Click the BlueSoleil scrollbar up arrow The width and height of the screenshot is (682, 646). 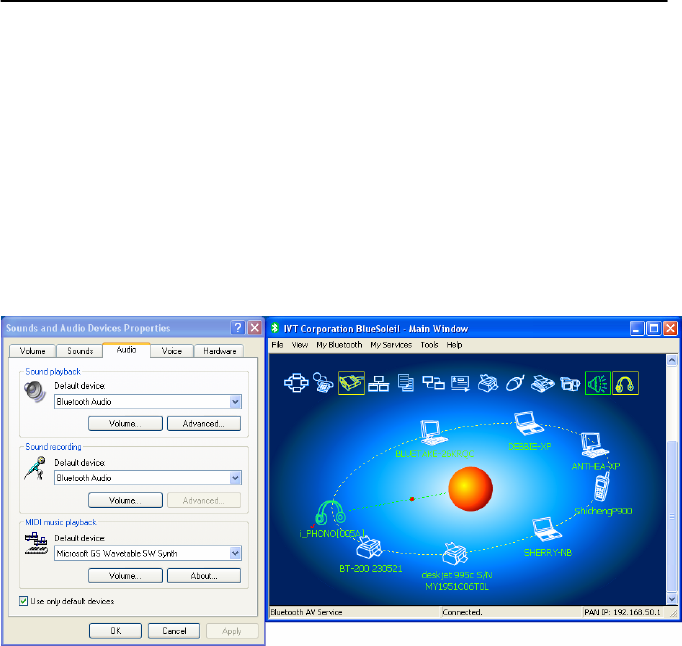(x=672, y=360)
